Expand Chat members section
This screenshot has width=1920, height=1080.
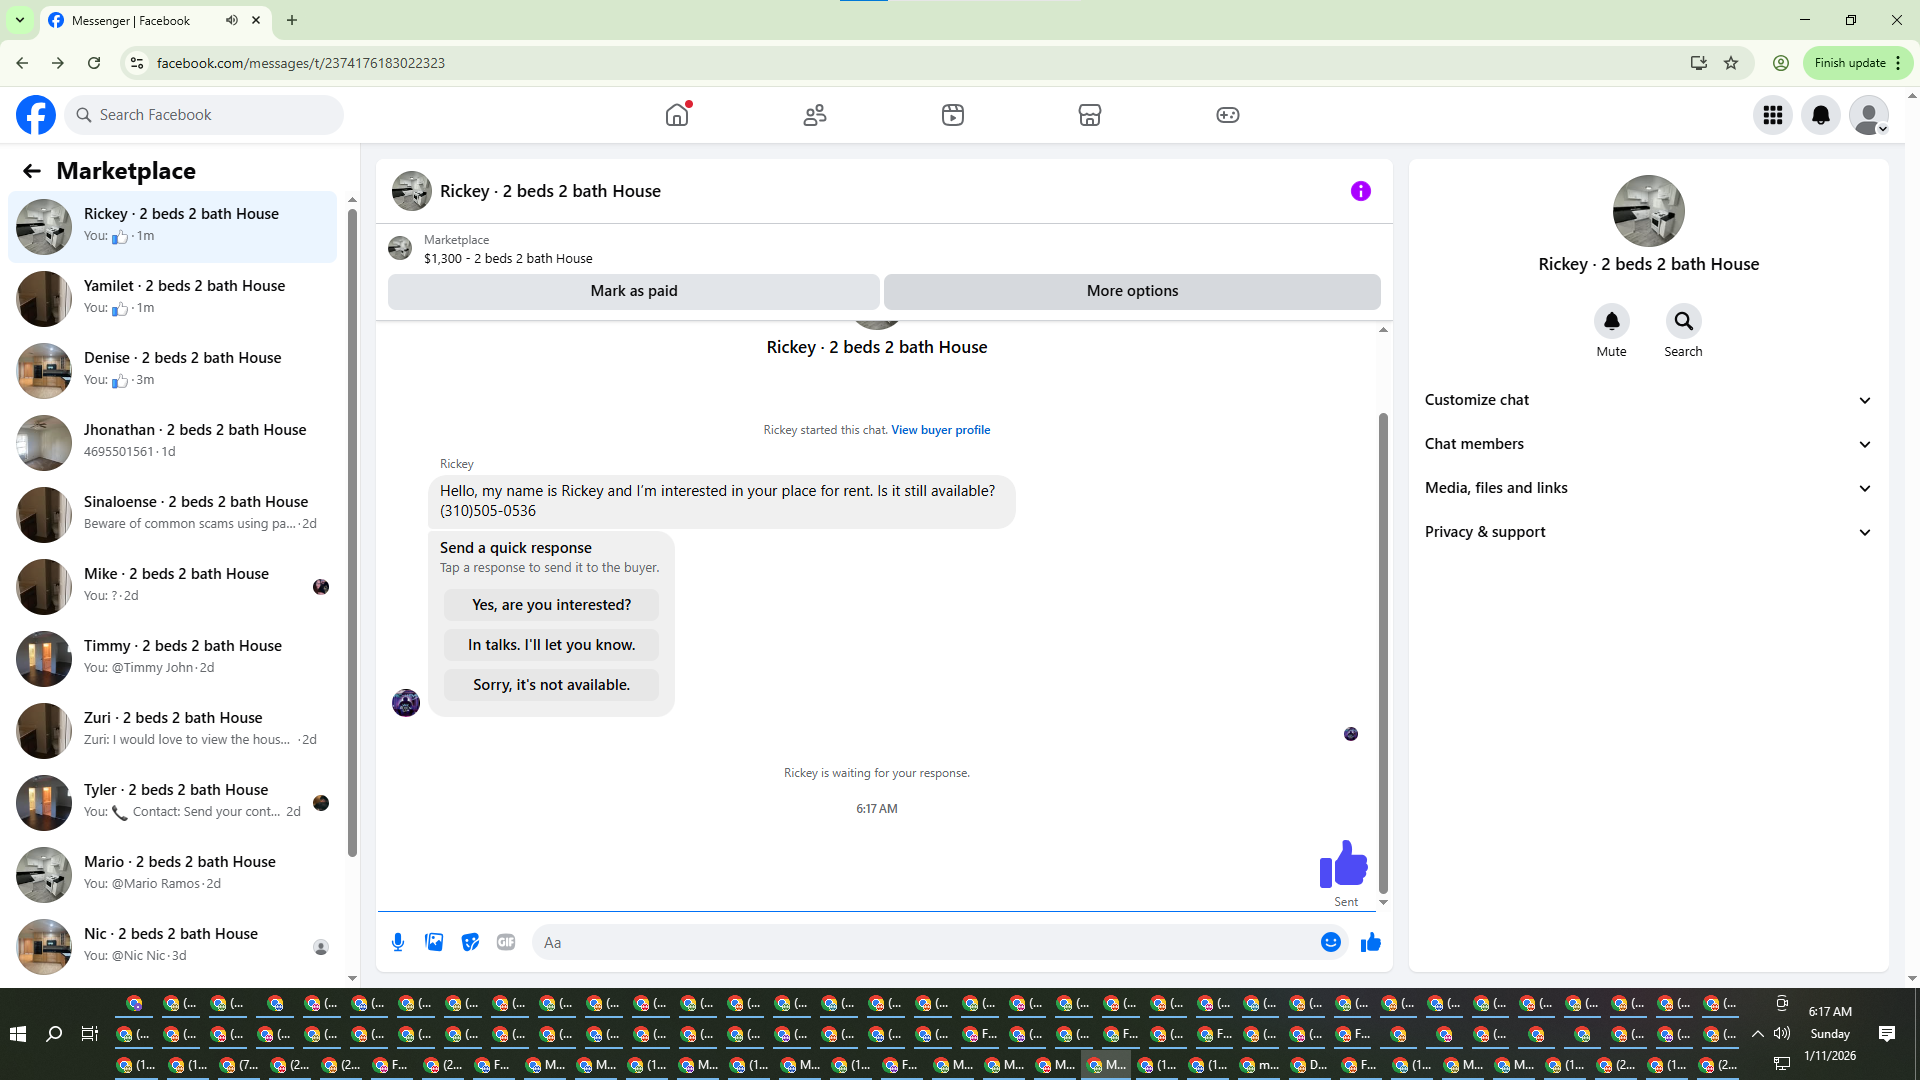pyautogui.click(x=1649, y=444)
